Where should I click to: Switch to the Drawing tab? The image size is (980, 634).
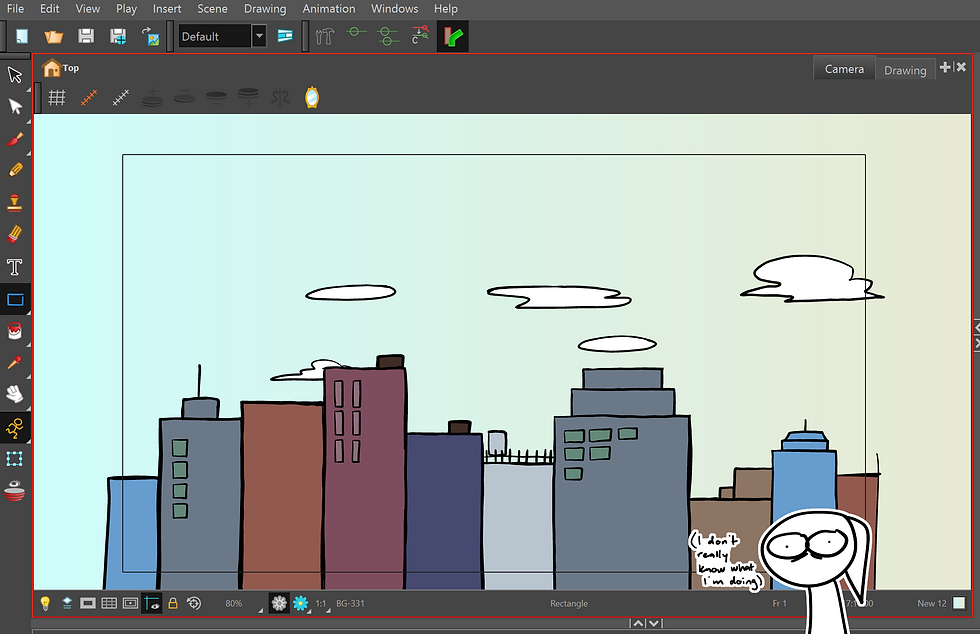[x=905, y=70]
